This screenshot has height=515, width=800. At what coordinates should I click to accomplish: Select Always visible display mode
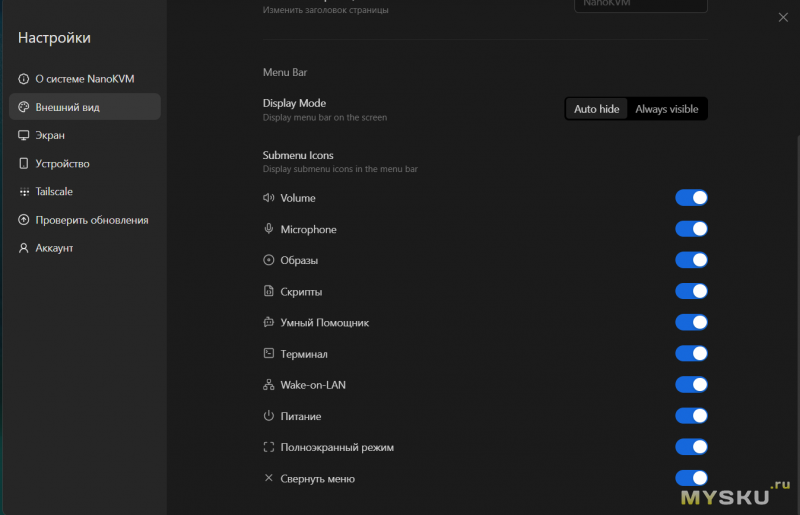[x=666, y=109]
